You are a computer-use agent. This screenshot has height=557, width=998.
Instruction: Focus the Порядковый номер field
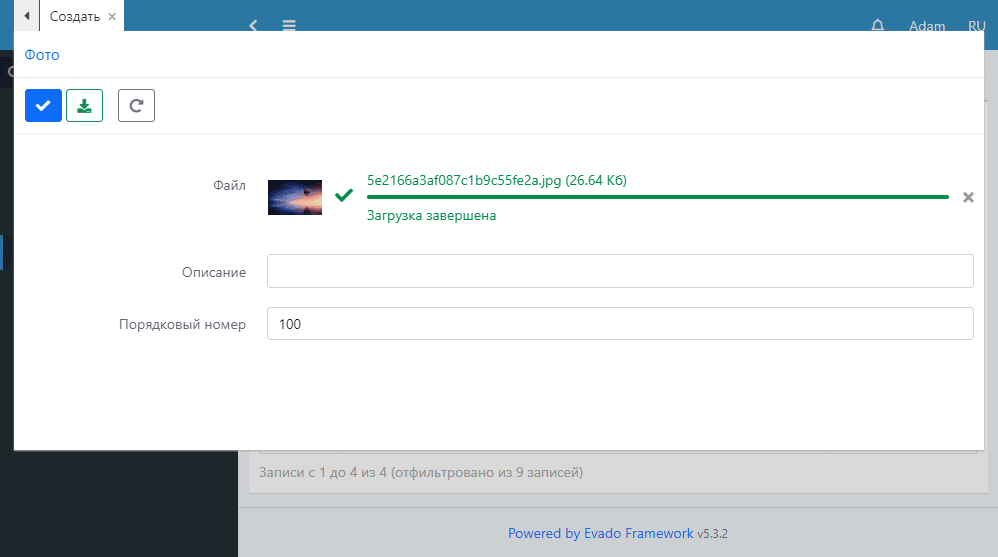pyautogui.click(x=620, y=323)
